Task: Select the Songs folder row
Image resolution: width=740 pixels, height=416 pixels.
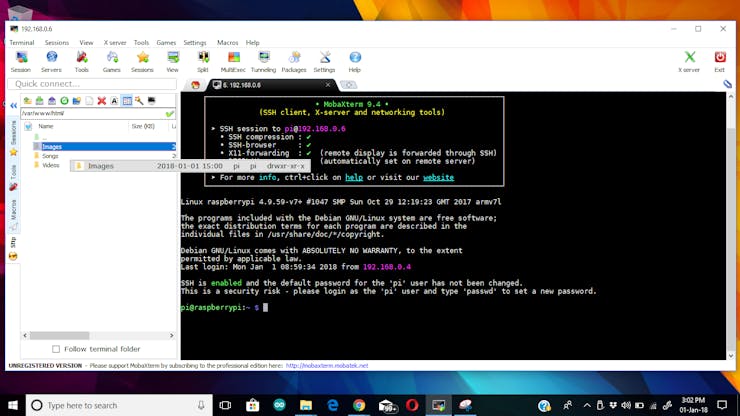Action: pos(98,156)
